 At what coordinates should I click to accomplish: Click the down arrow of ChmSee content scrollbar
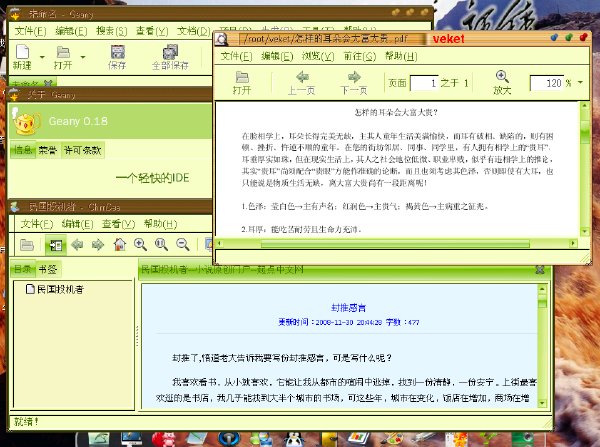tap(542, 403)
